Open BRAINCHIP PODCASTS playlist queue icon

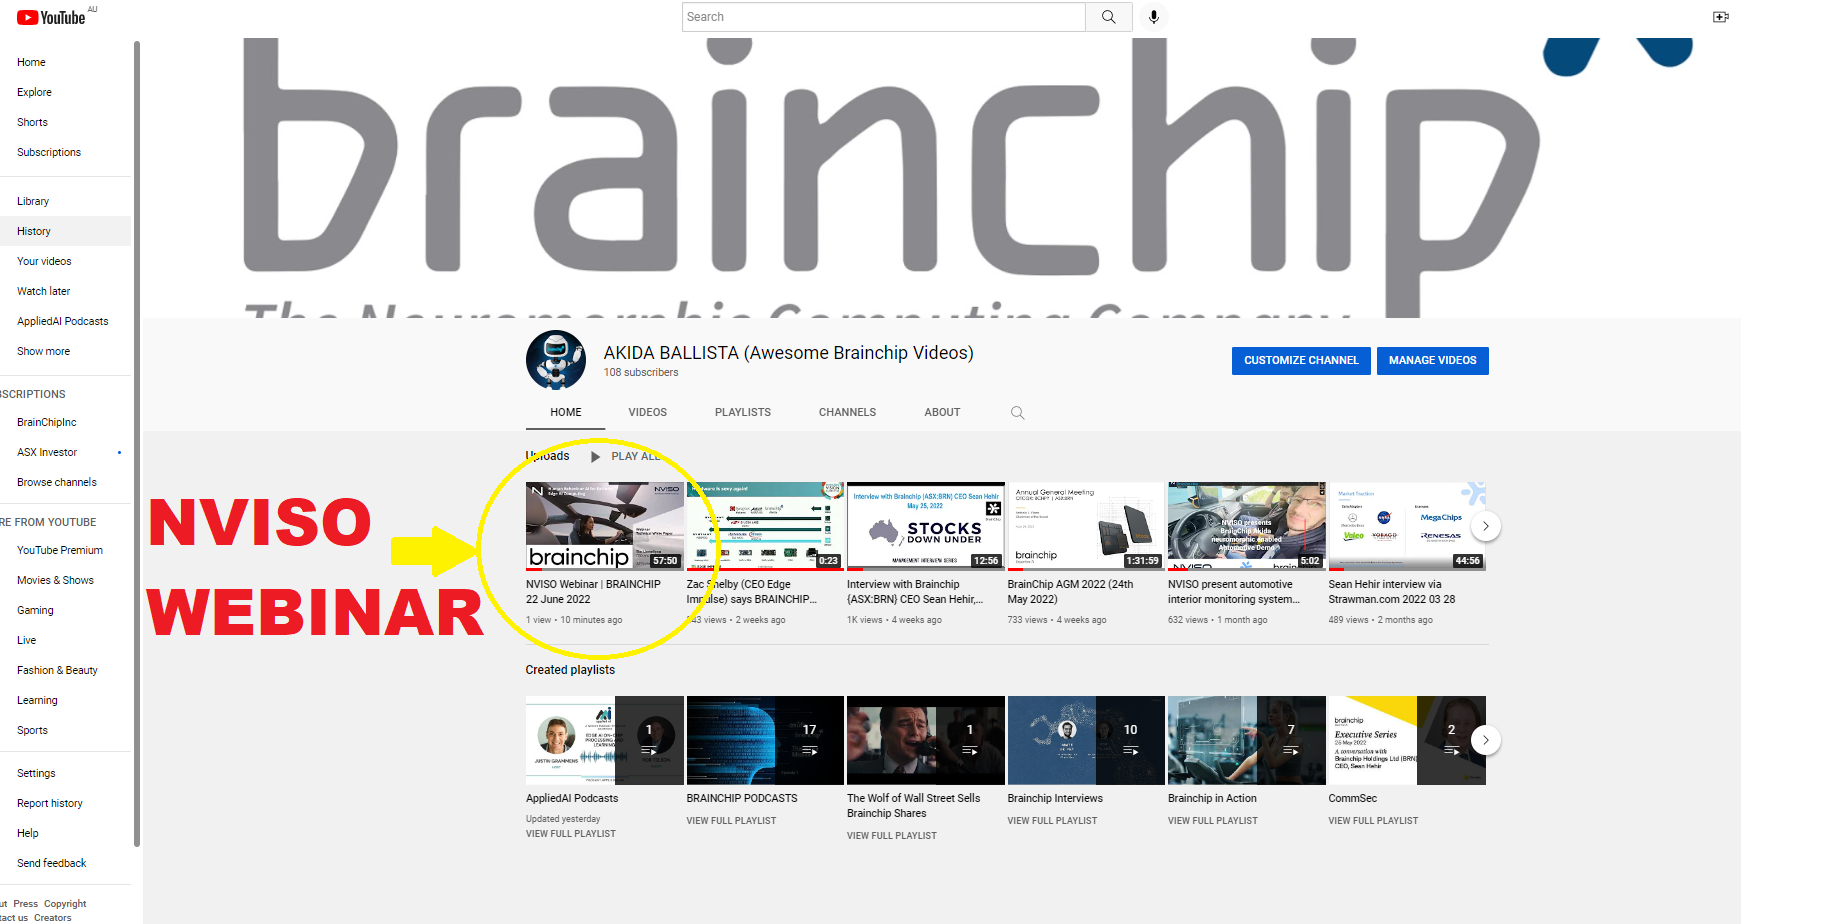pos(809,750)
